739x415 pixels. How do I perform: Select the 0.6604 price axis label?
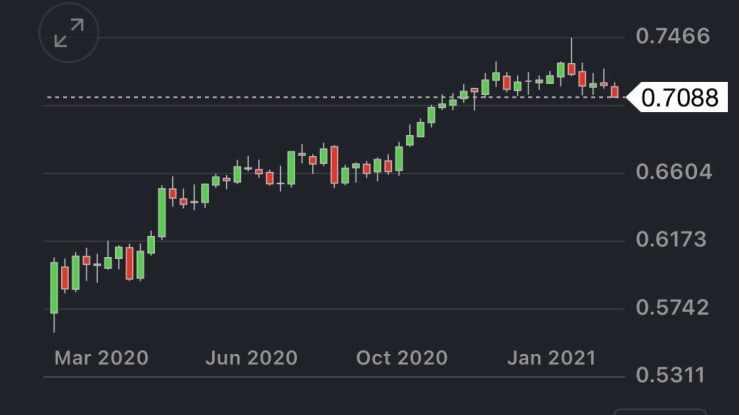point(673,172)
